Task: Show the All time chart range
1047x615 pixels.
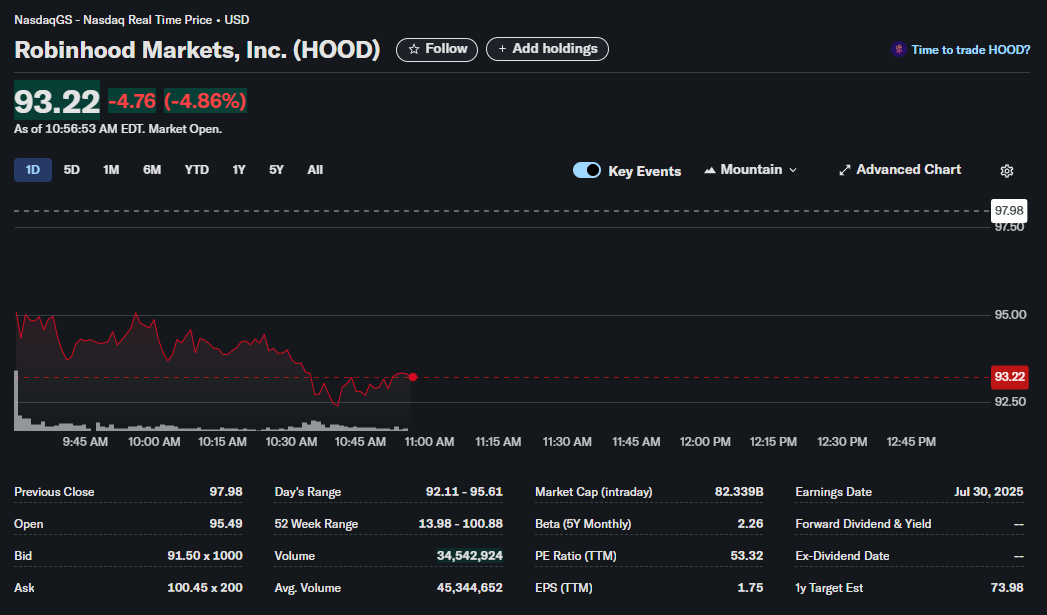Action: pyautogui.click(x=315, y=170)
